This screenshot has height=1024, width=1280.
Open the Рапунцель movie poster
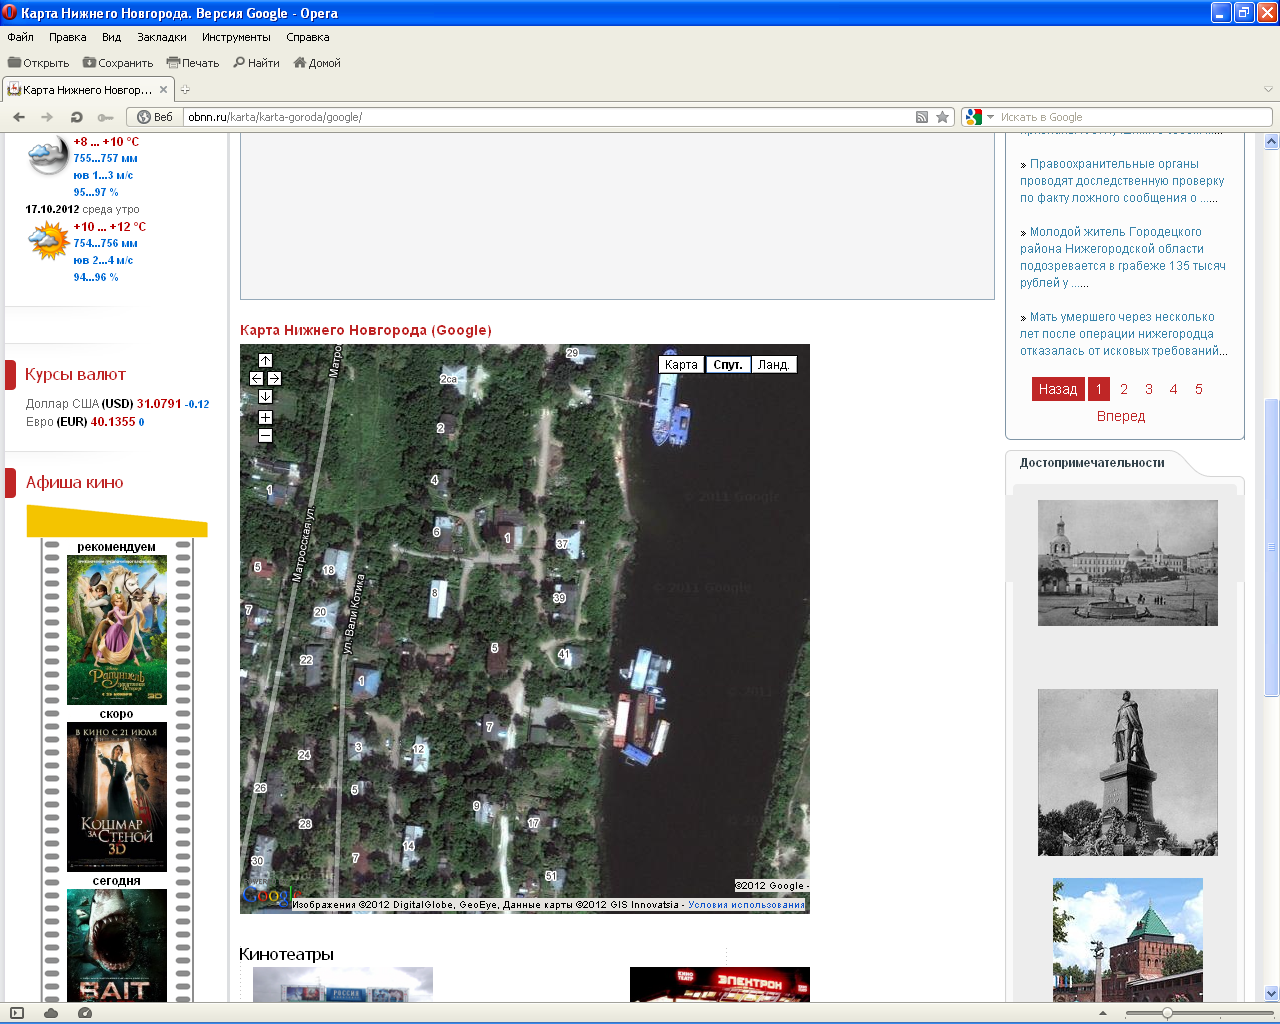tap(117, 630)
